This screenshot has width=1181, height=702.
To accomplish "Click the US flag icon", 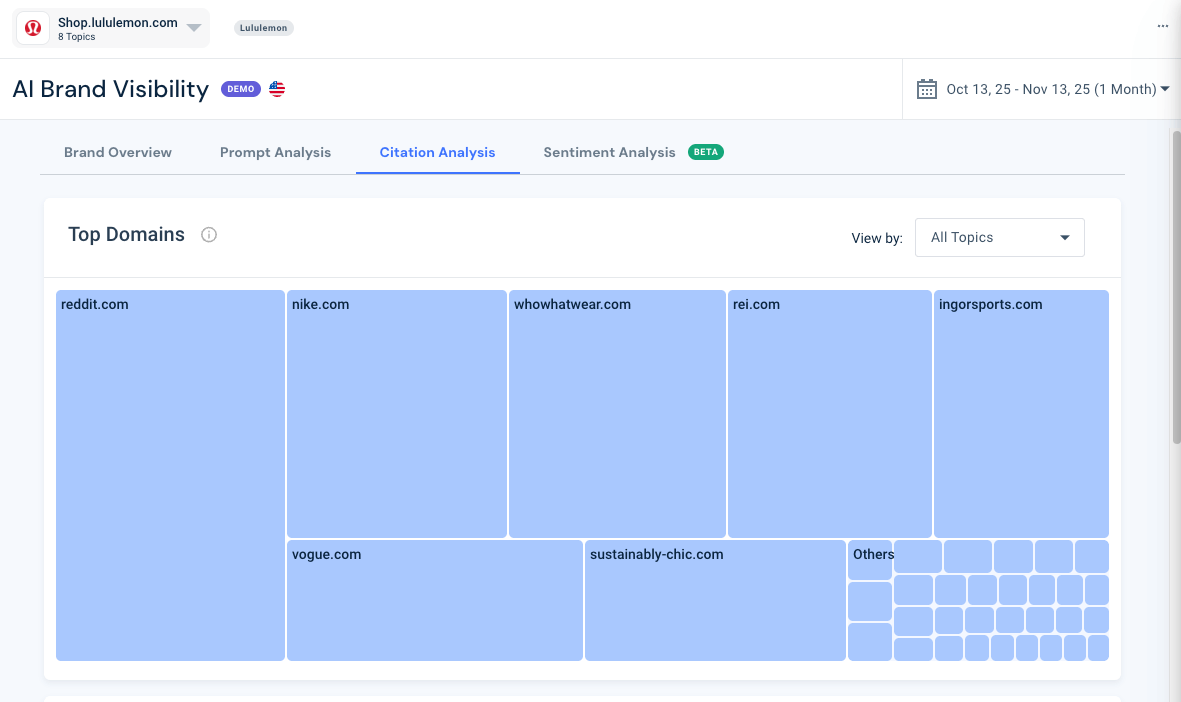I will [276, 88].
